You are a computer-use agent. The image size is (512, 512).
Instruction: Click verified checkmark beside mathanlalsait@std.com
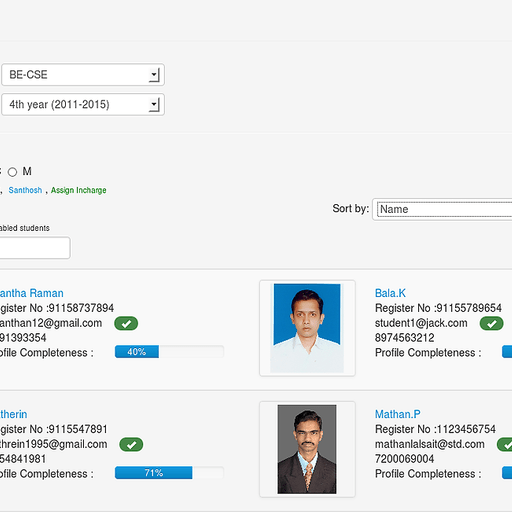(504, 445)
